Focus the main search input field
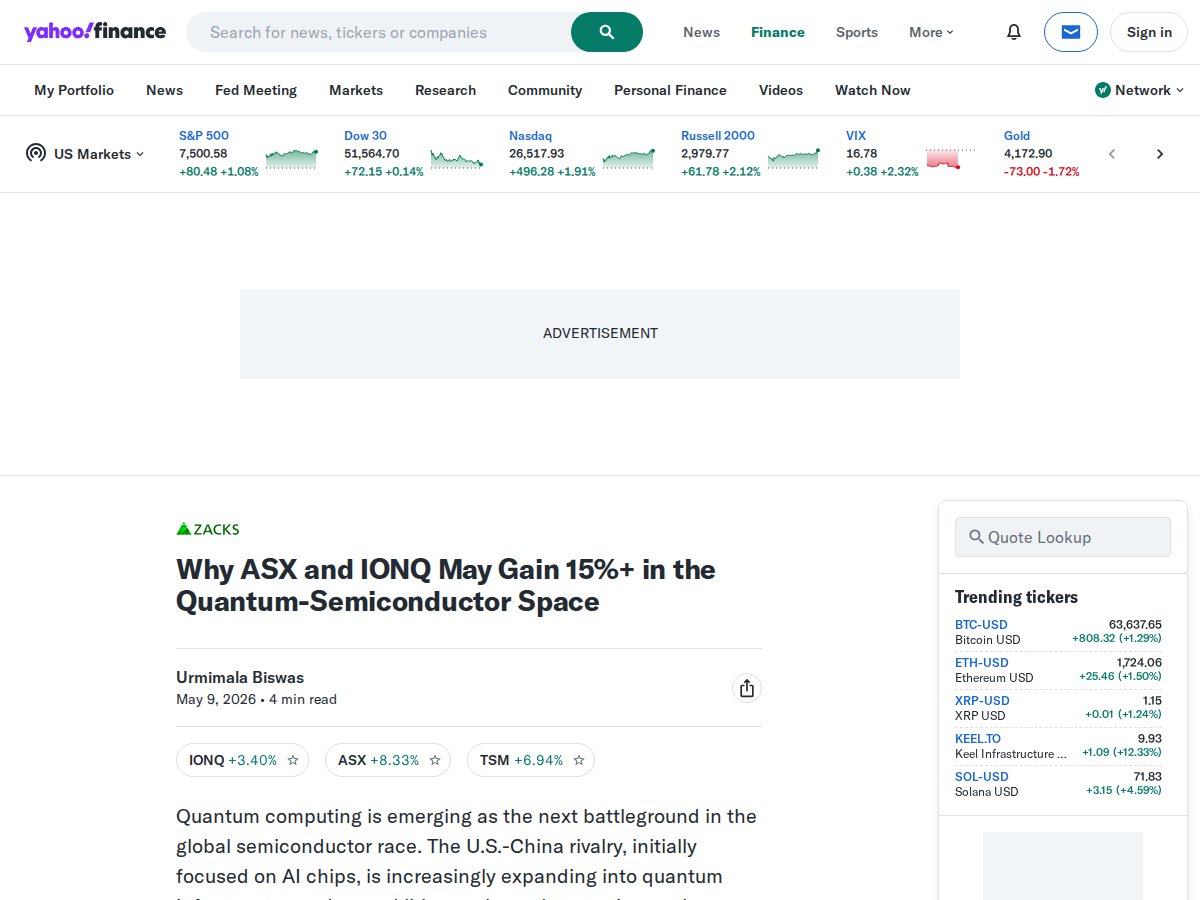The image size is (1200, 900). (x=380, y=32)
